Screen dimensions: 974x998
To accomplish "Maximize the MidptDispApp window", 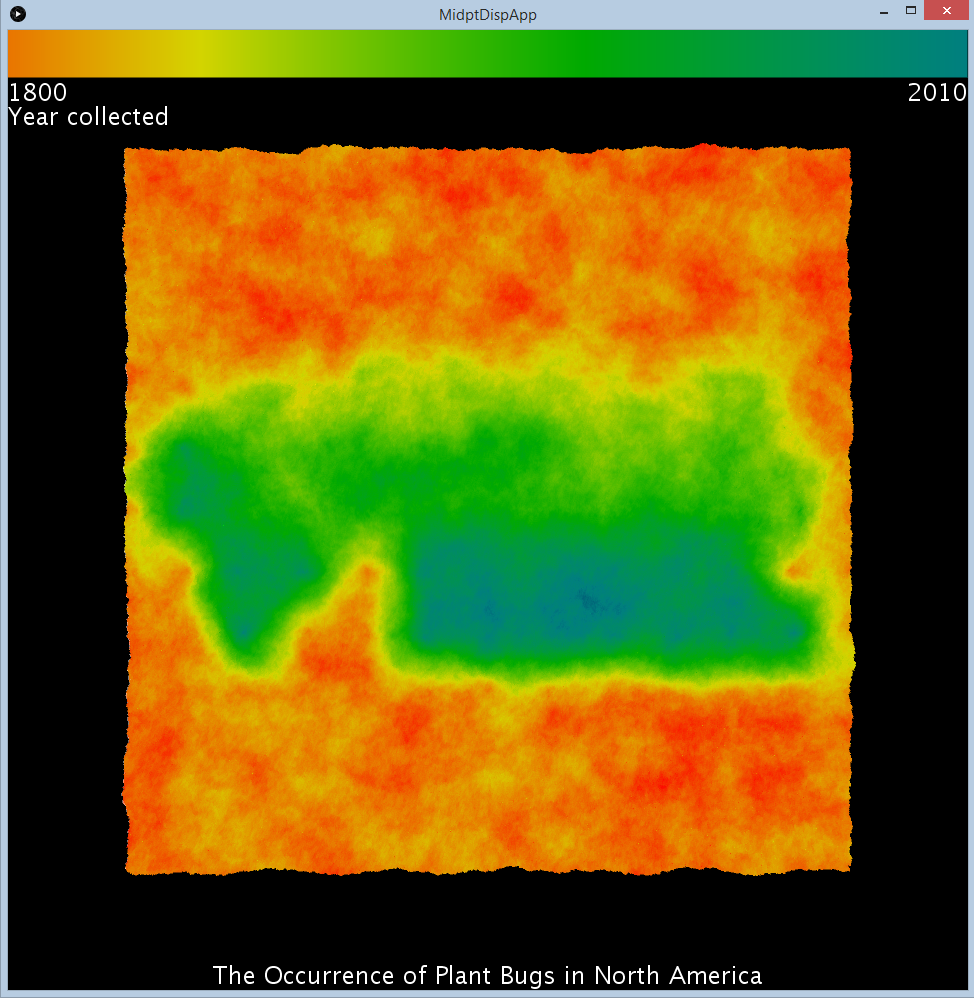I will click(x=911, y=12).
